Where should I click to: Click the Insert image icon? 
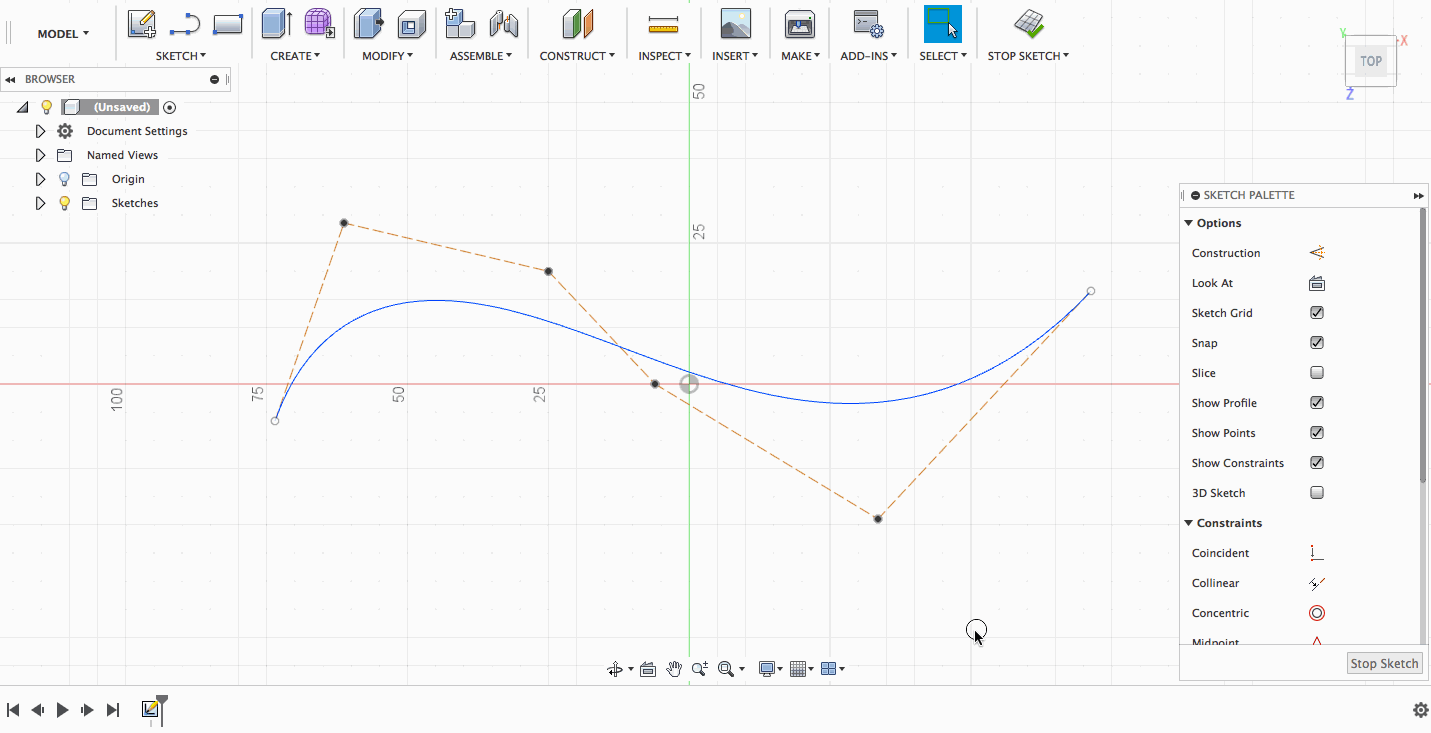735,23
